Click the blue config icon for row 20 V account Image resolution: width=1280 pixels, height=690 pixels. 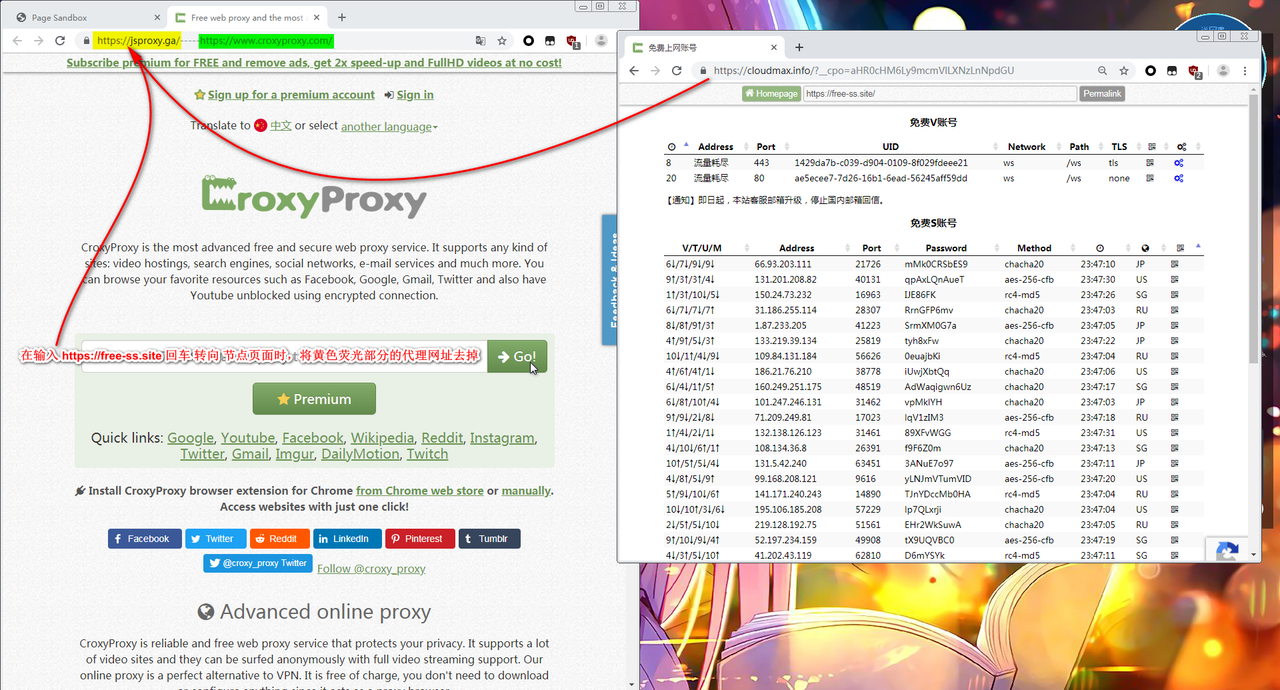pyautogui.click(x=1179, y=178)
